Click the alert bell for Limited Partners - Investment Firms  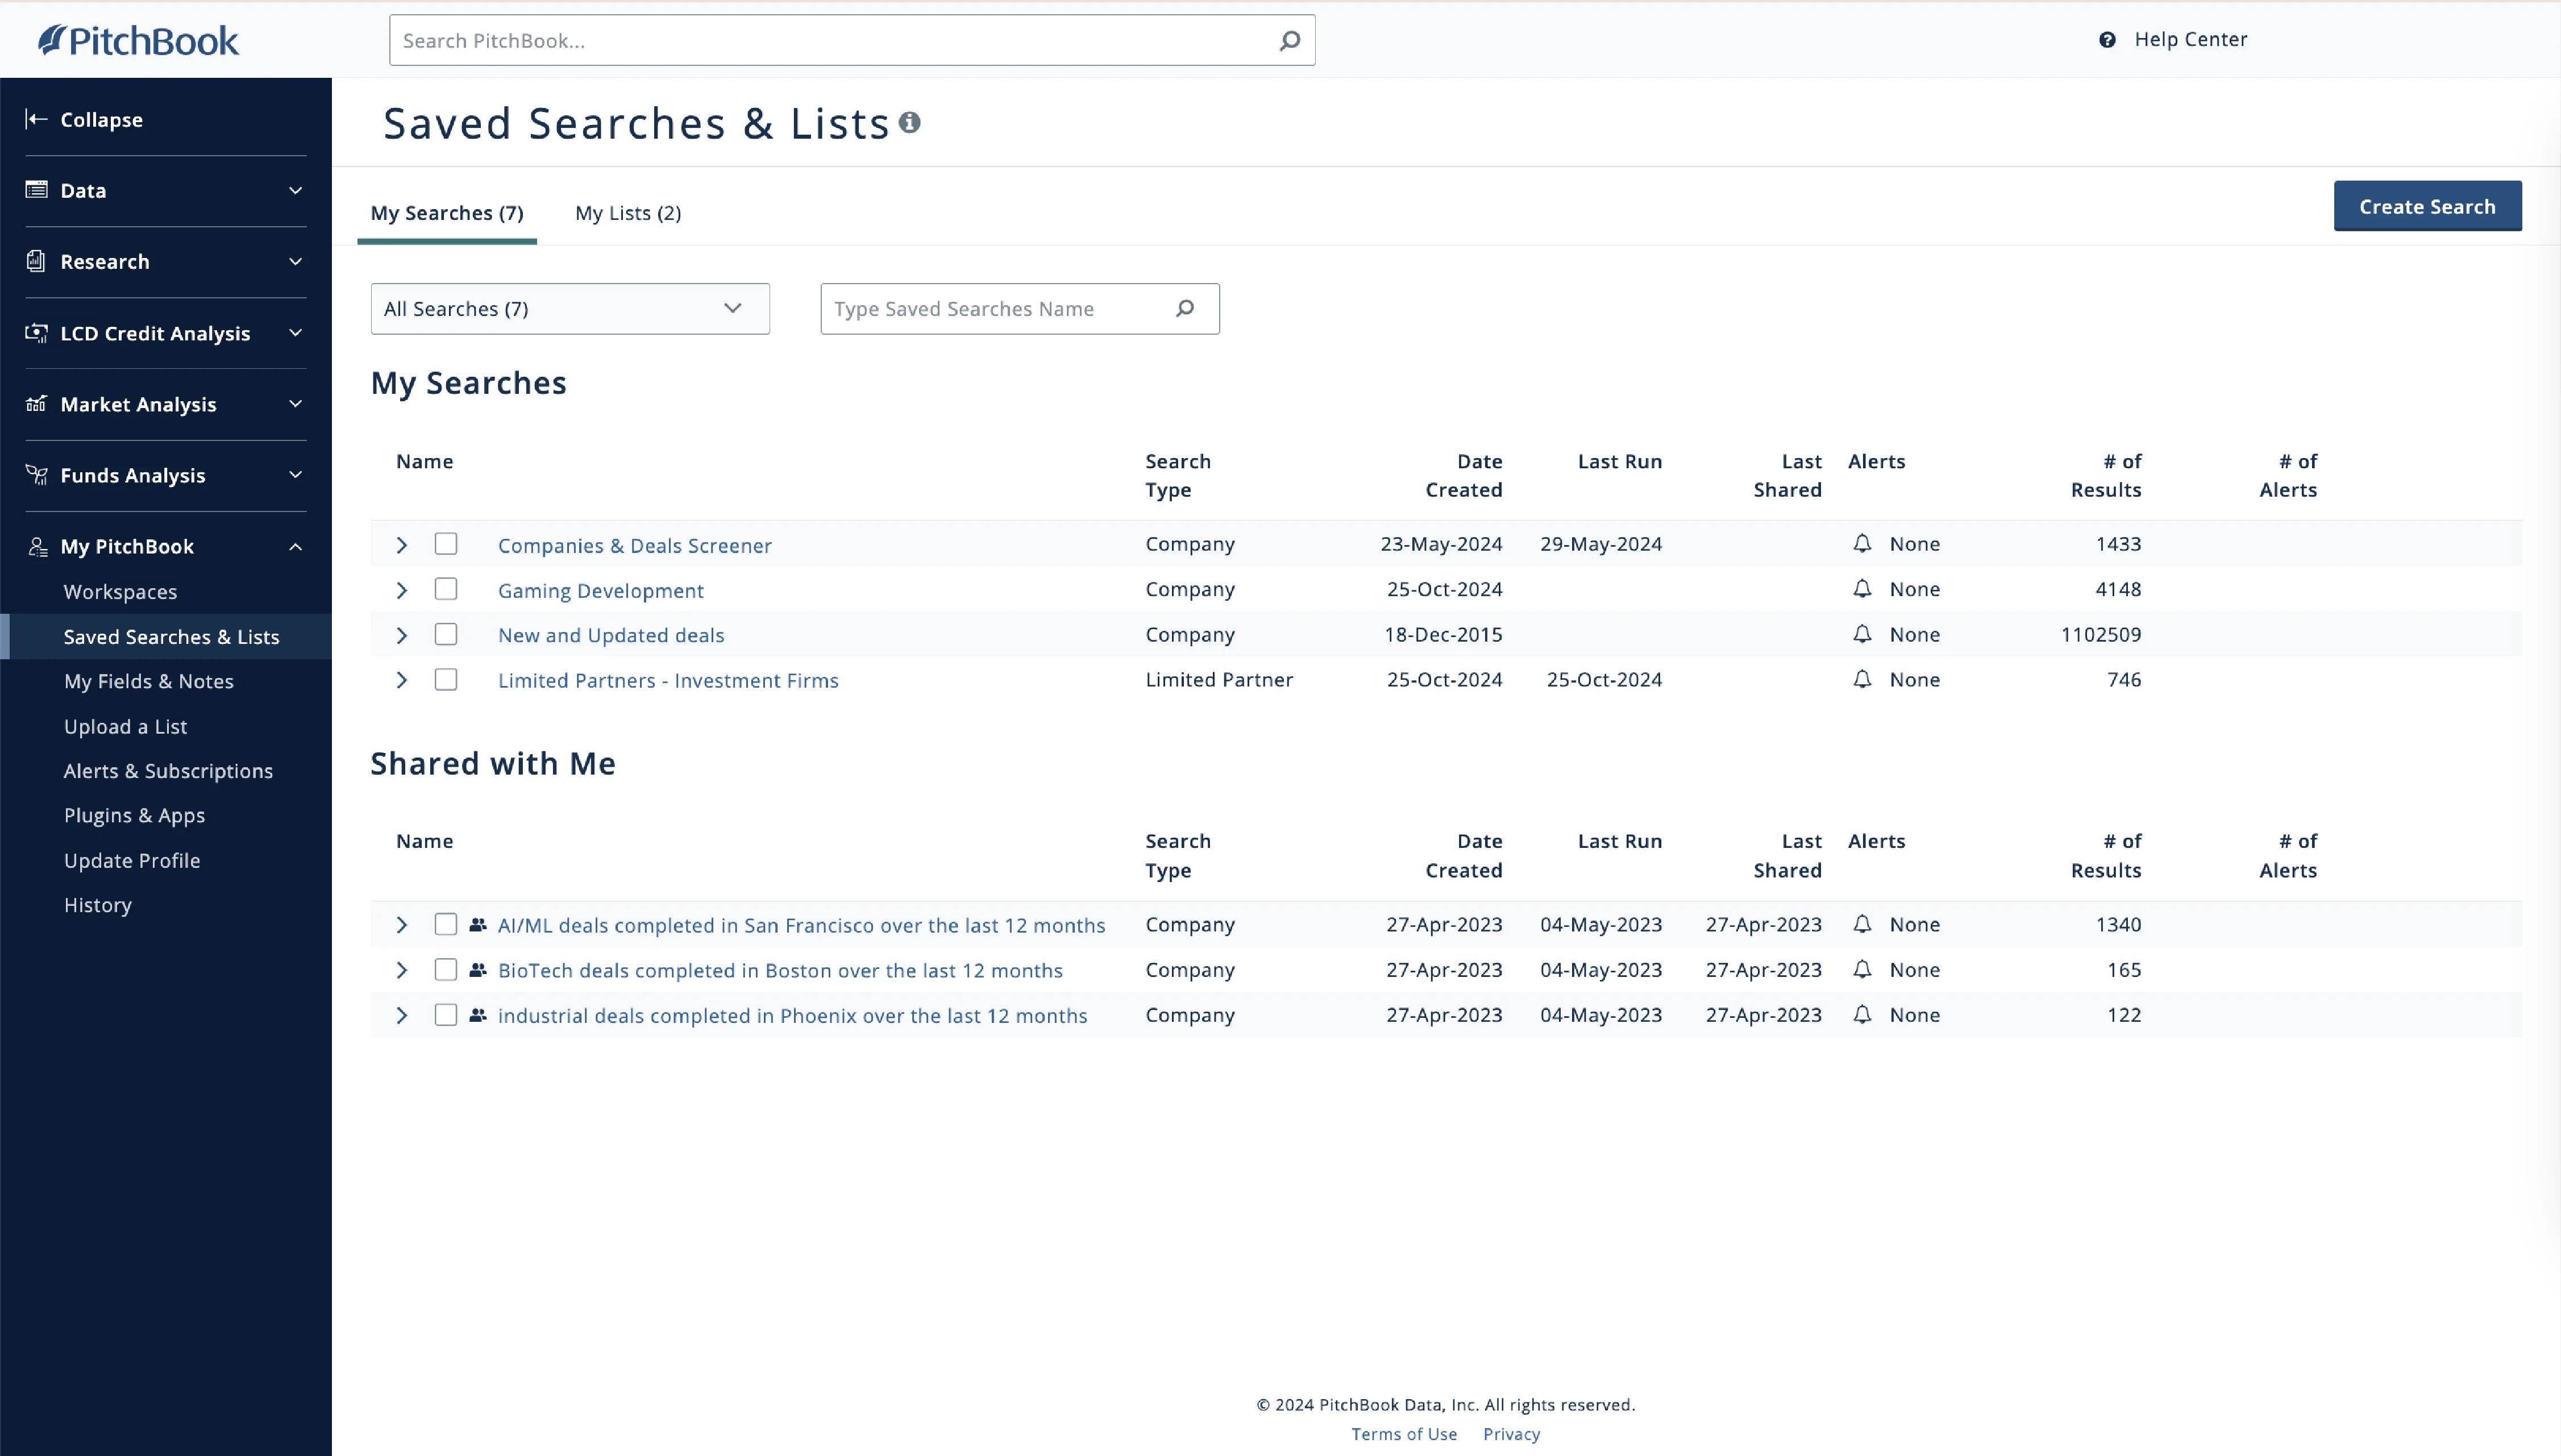click(x=1862, y=679)
